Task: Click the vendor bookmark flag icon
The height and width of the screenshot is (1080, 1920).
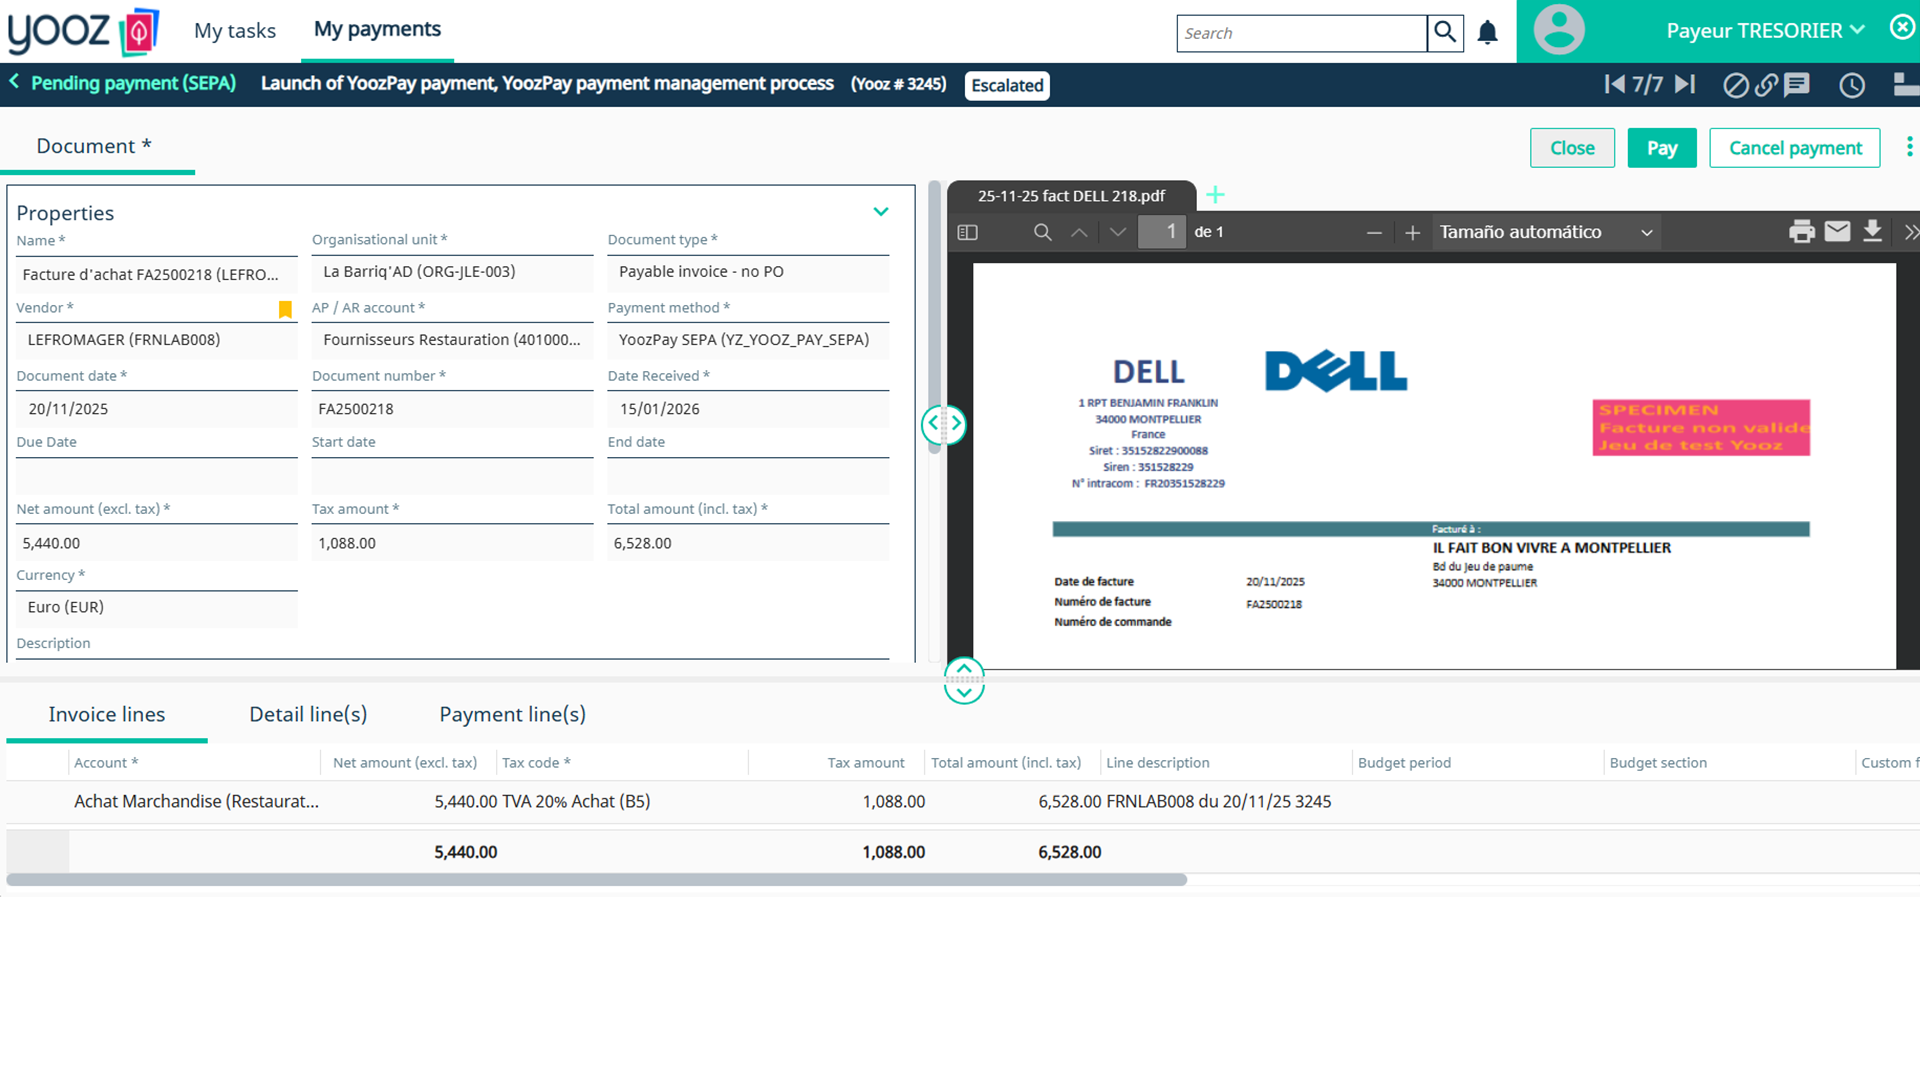Action: (285, 310)
